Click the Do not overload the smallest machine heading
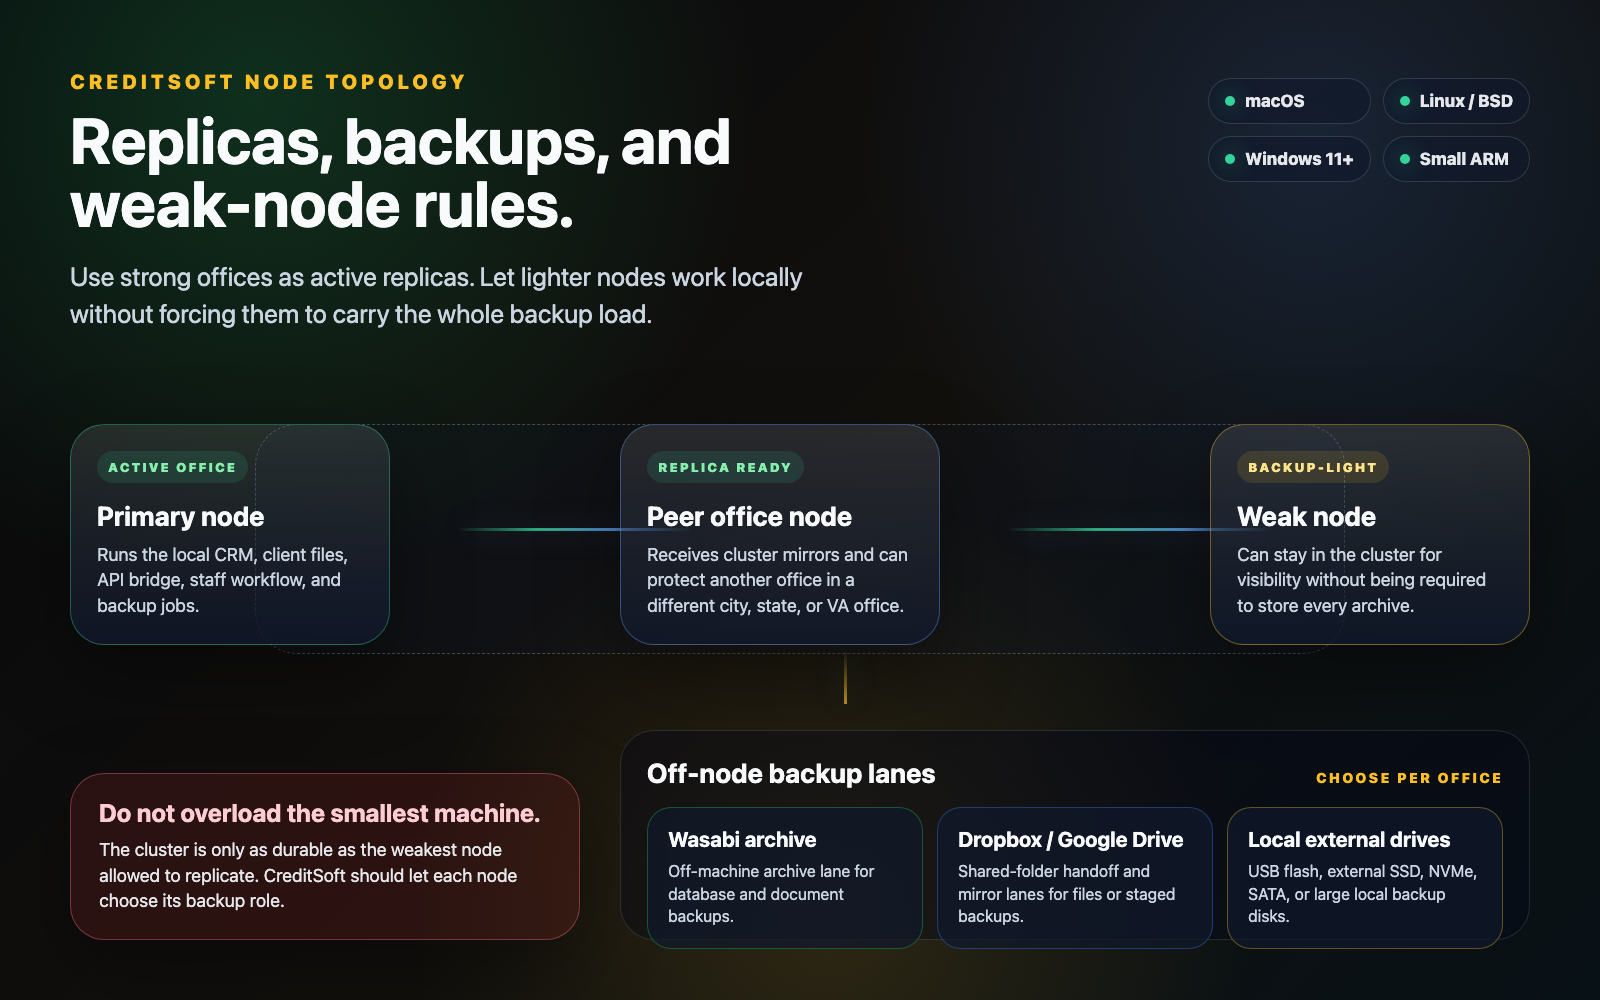The height and width of the screenshot is (1000, 1600). [x=319, y=814]
